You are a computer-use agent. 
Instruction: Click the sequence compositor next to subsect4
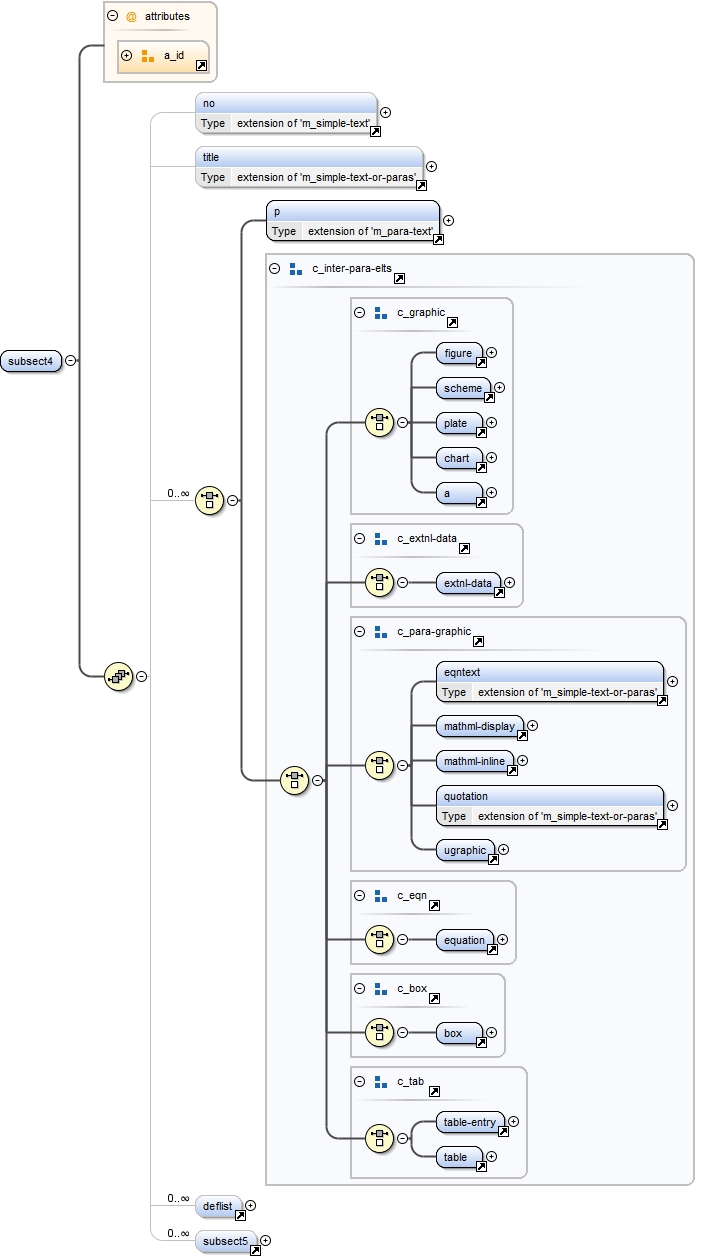[x=119, y=677]
